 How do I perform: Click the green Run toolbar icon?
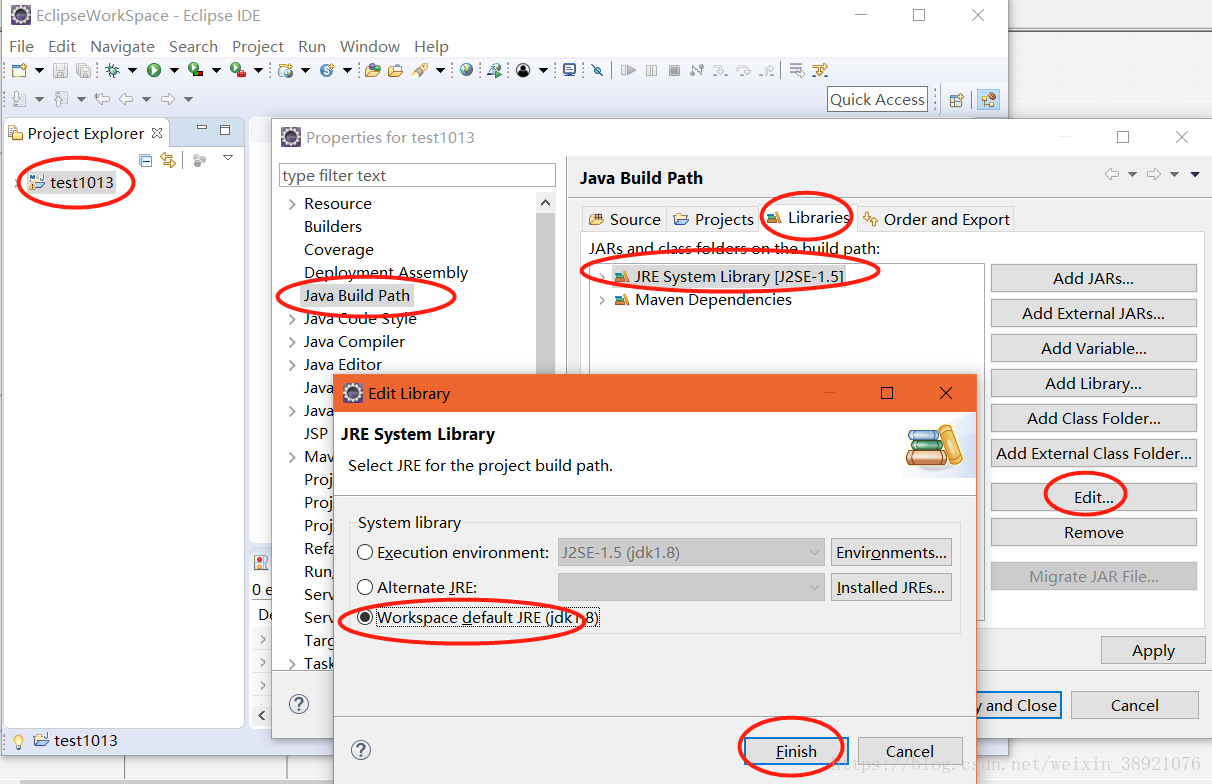pyautogui.click(x=154, y=70)
